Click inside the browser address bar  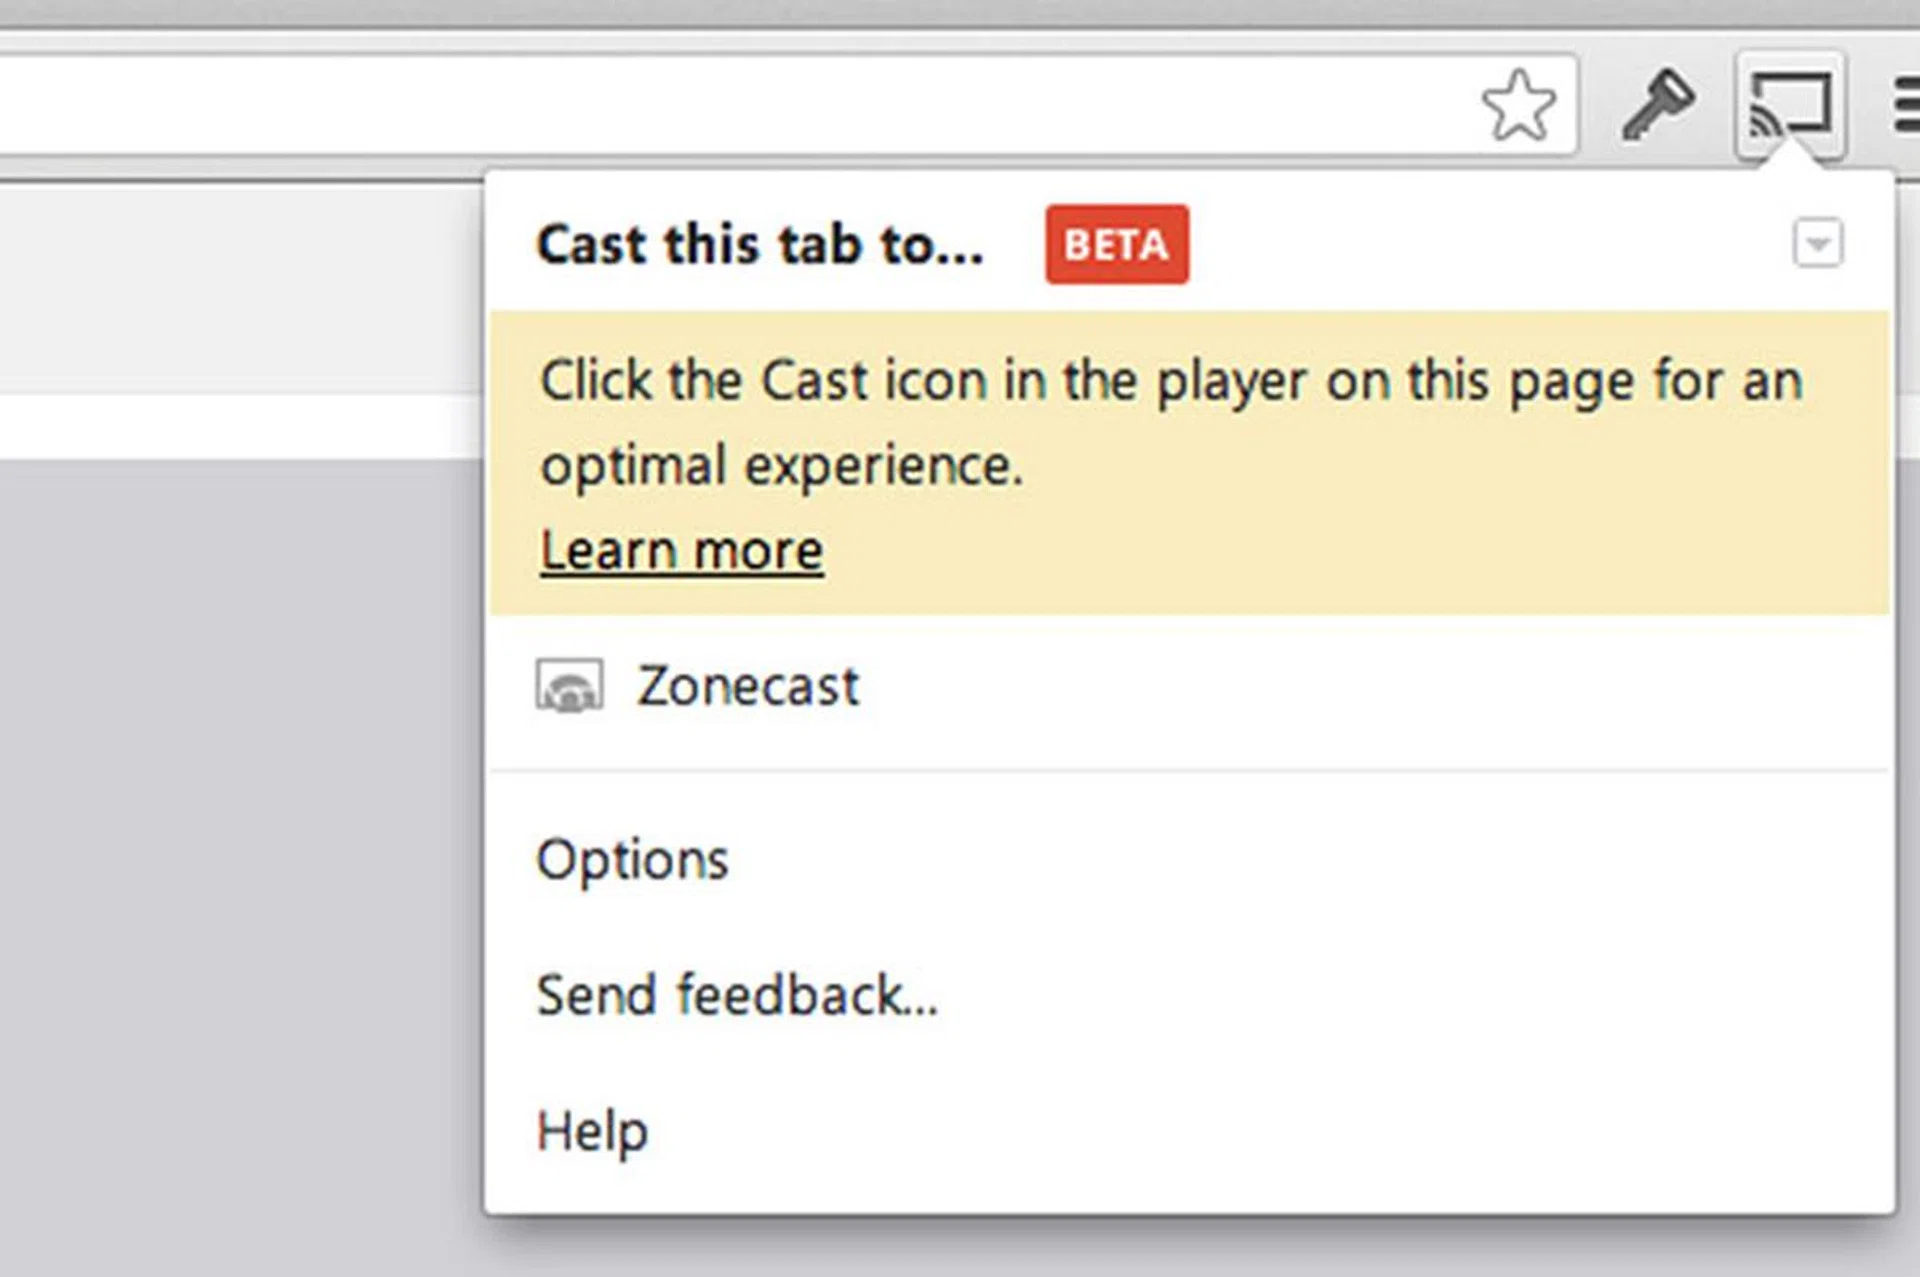click(700, 100)
